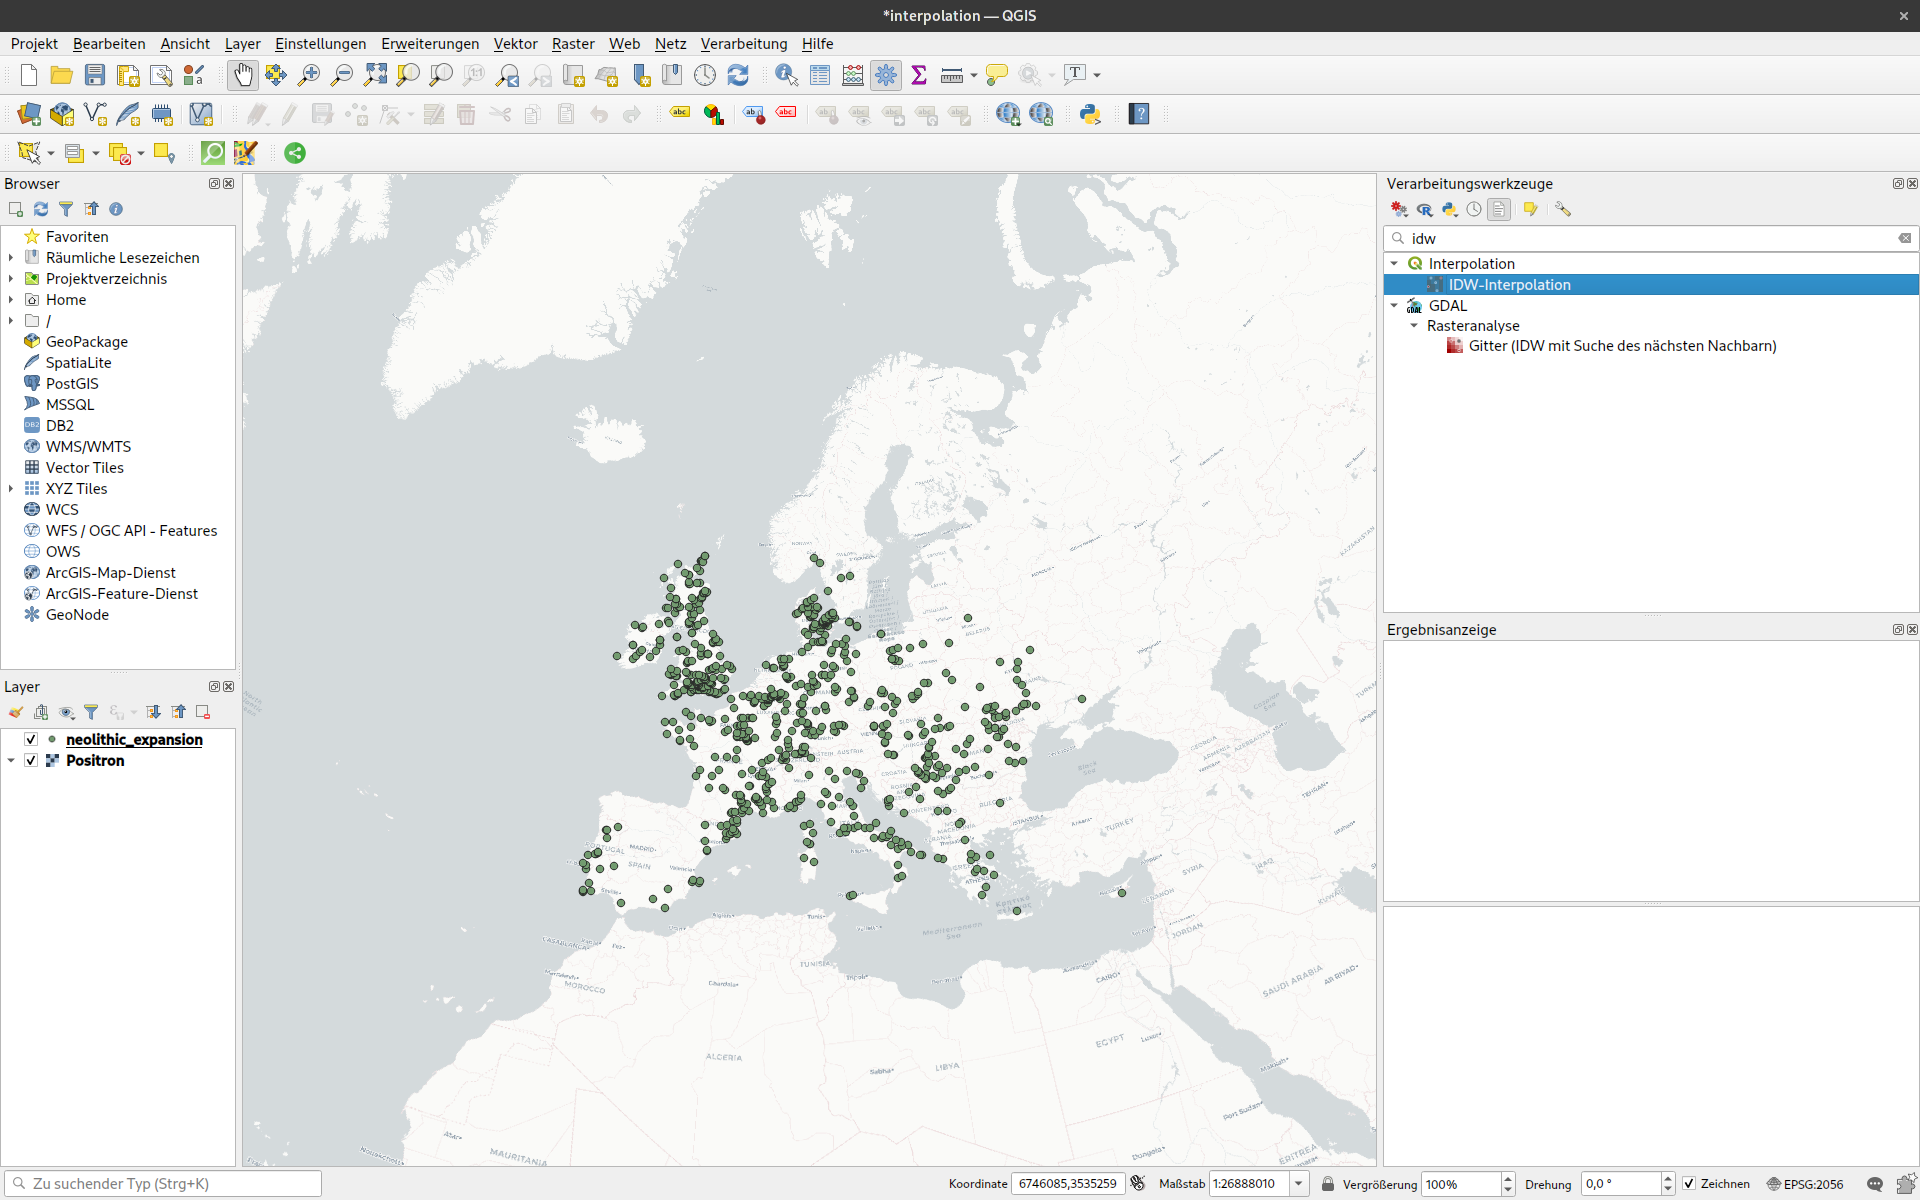1920x1200 pixels.
Task: Click the Save Project floppy icon
Action: (x=95, y=75)
